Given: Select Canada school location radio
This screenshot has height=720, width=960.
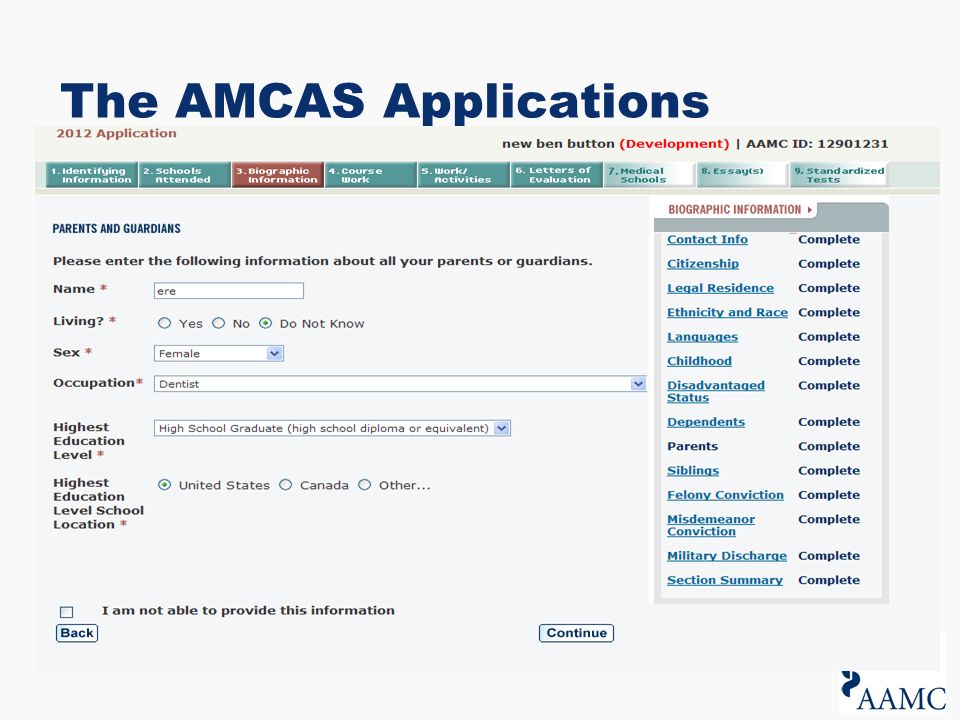Looking at the screenshot, I should (285, 485).
